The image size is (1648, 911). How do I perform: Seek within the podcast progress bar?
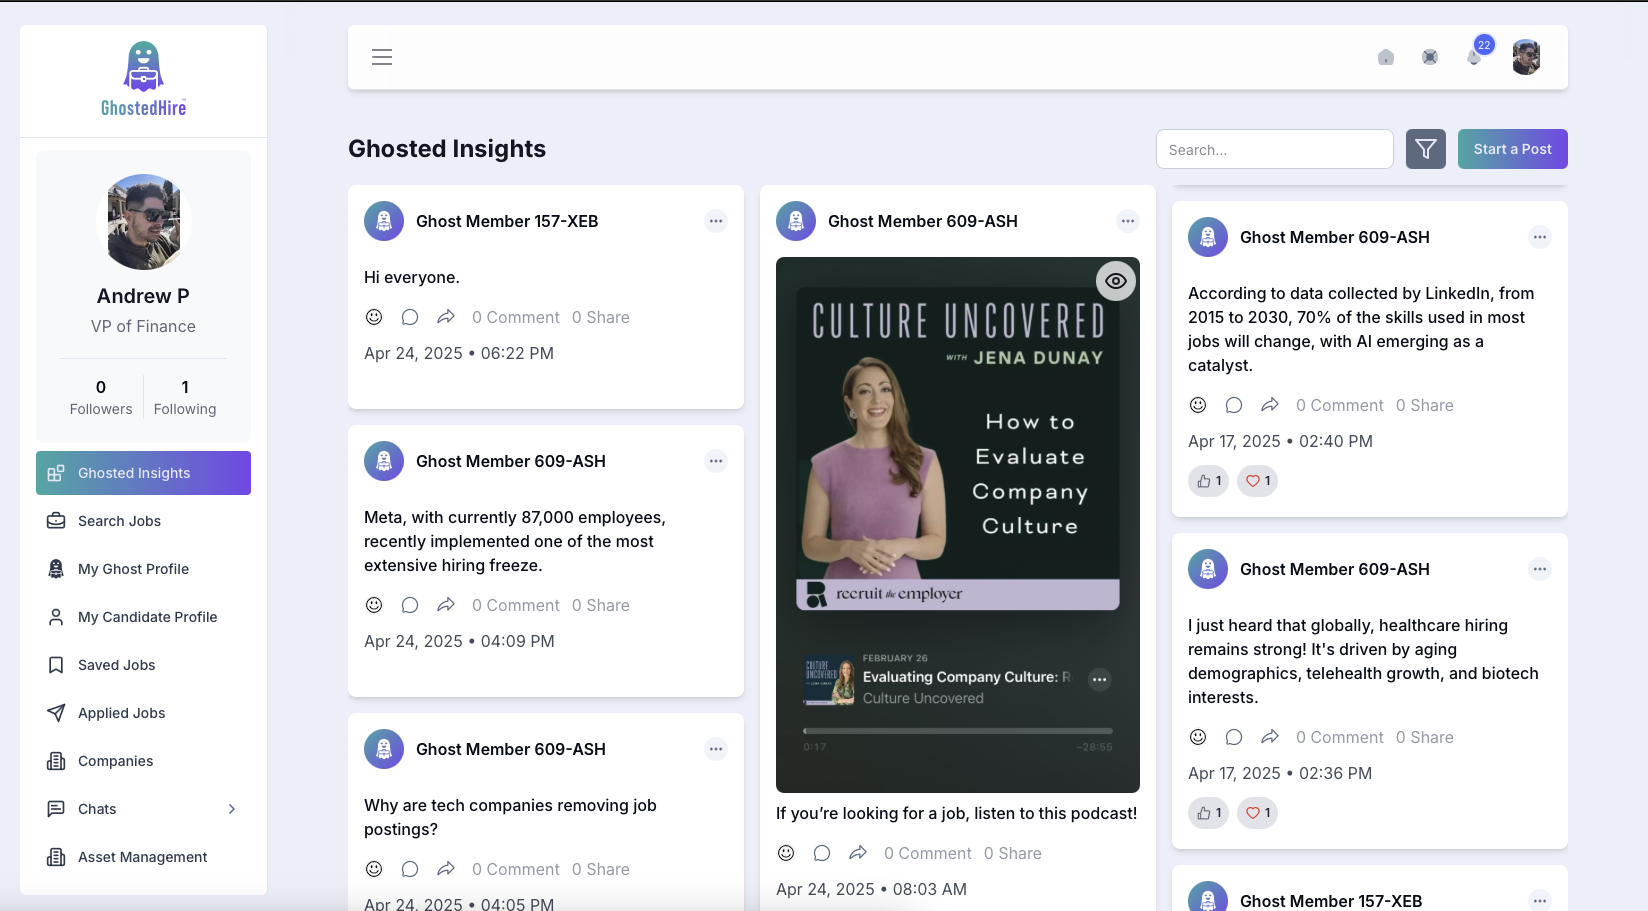point(958,731)
